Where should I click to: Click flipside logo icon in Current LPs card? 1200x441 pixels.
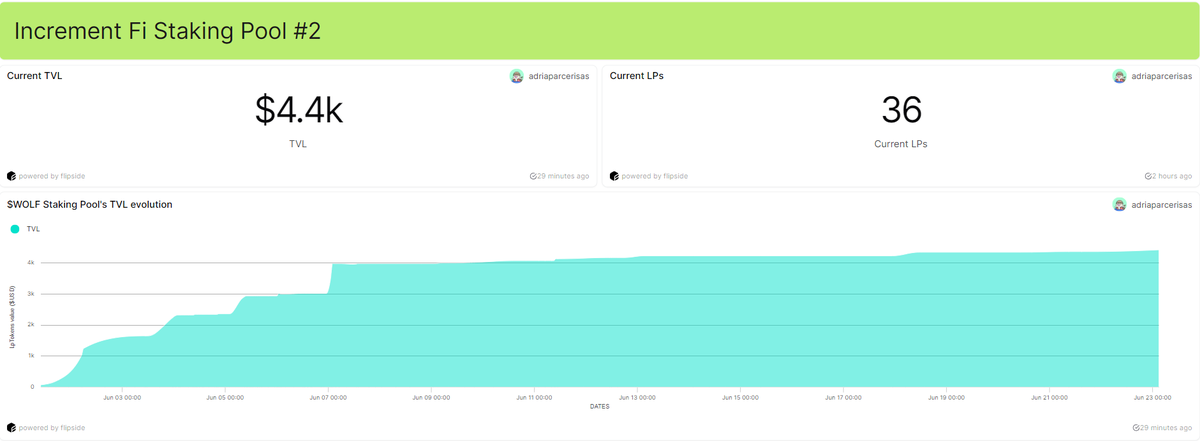[x=614, y=176]
